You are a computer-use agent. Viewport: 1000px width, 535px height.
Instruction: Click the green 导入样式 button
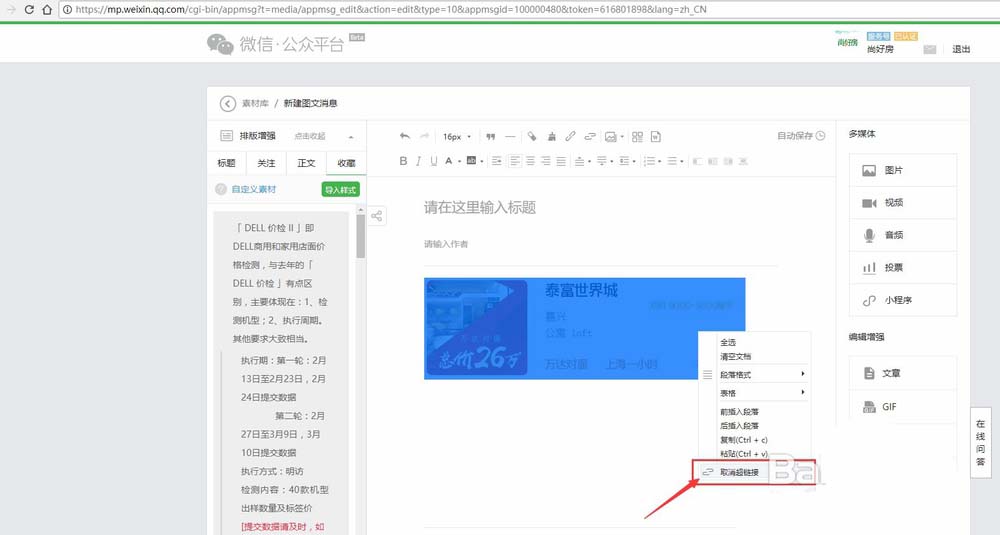[341, 189]
